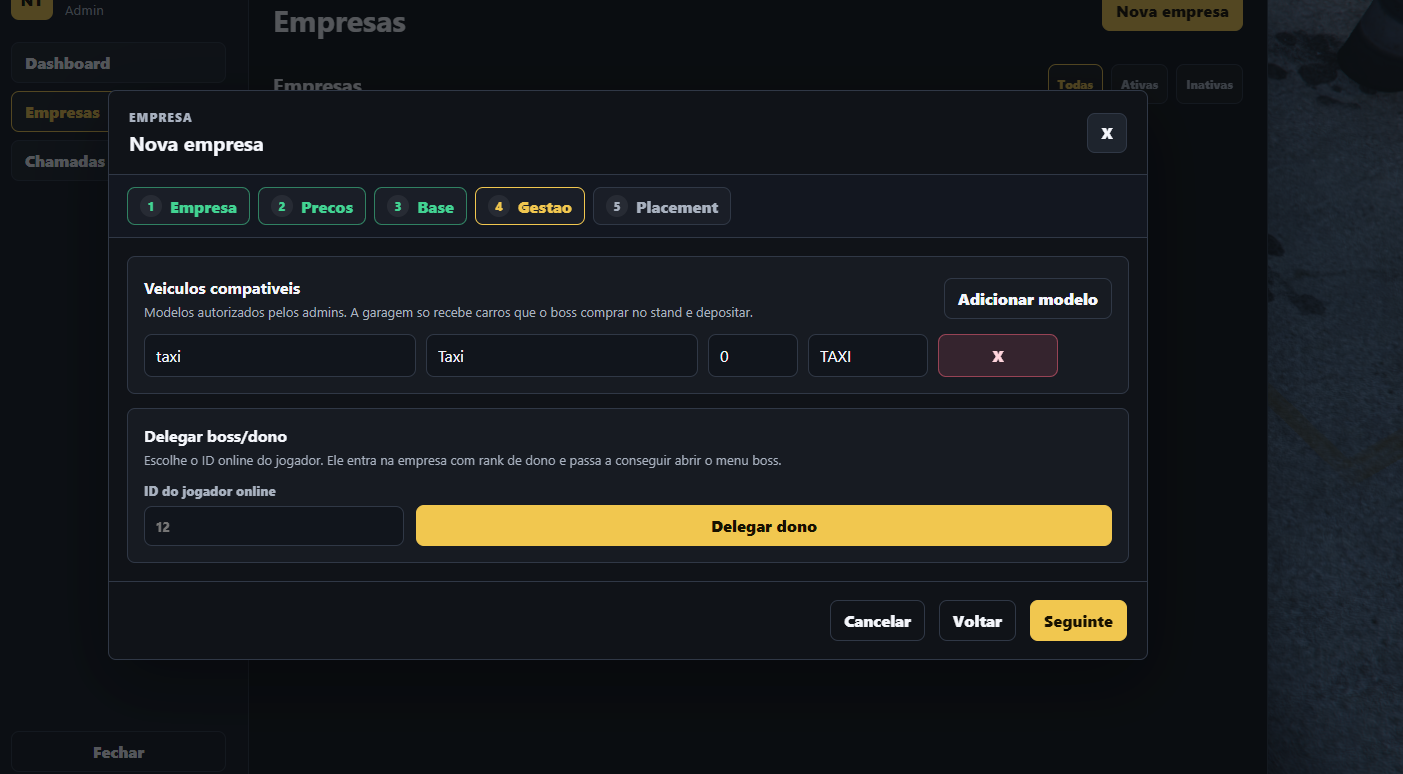Go to step 1 Empresa tab
The width and height of the screenshot is (1403, 774).
188,207
